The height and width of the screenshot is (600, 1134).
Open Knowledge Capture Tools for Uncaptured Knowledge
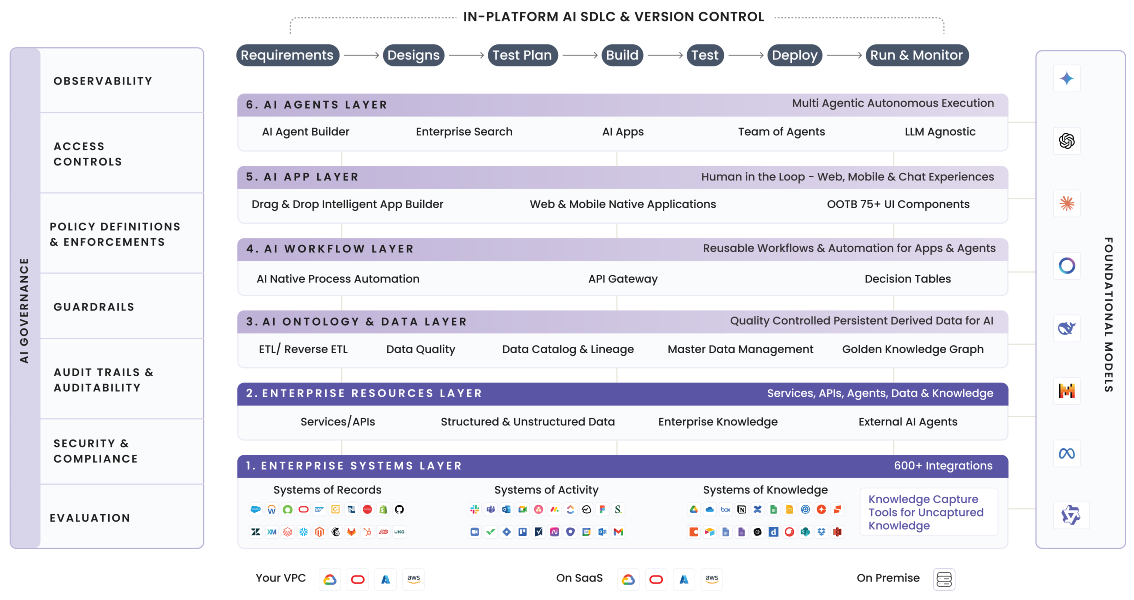point(925,512)
